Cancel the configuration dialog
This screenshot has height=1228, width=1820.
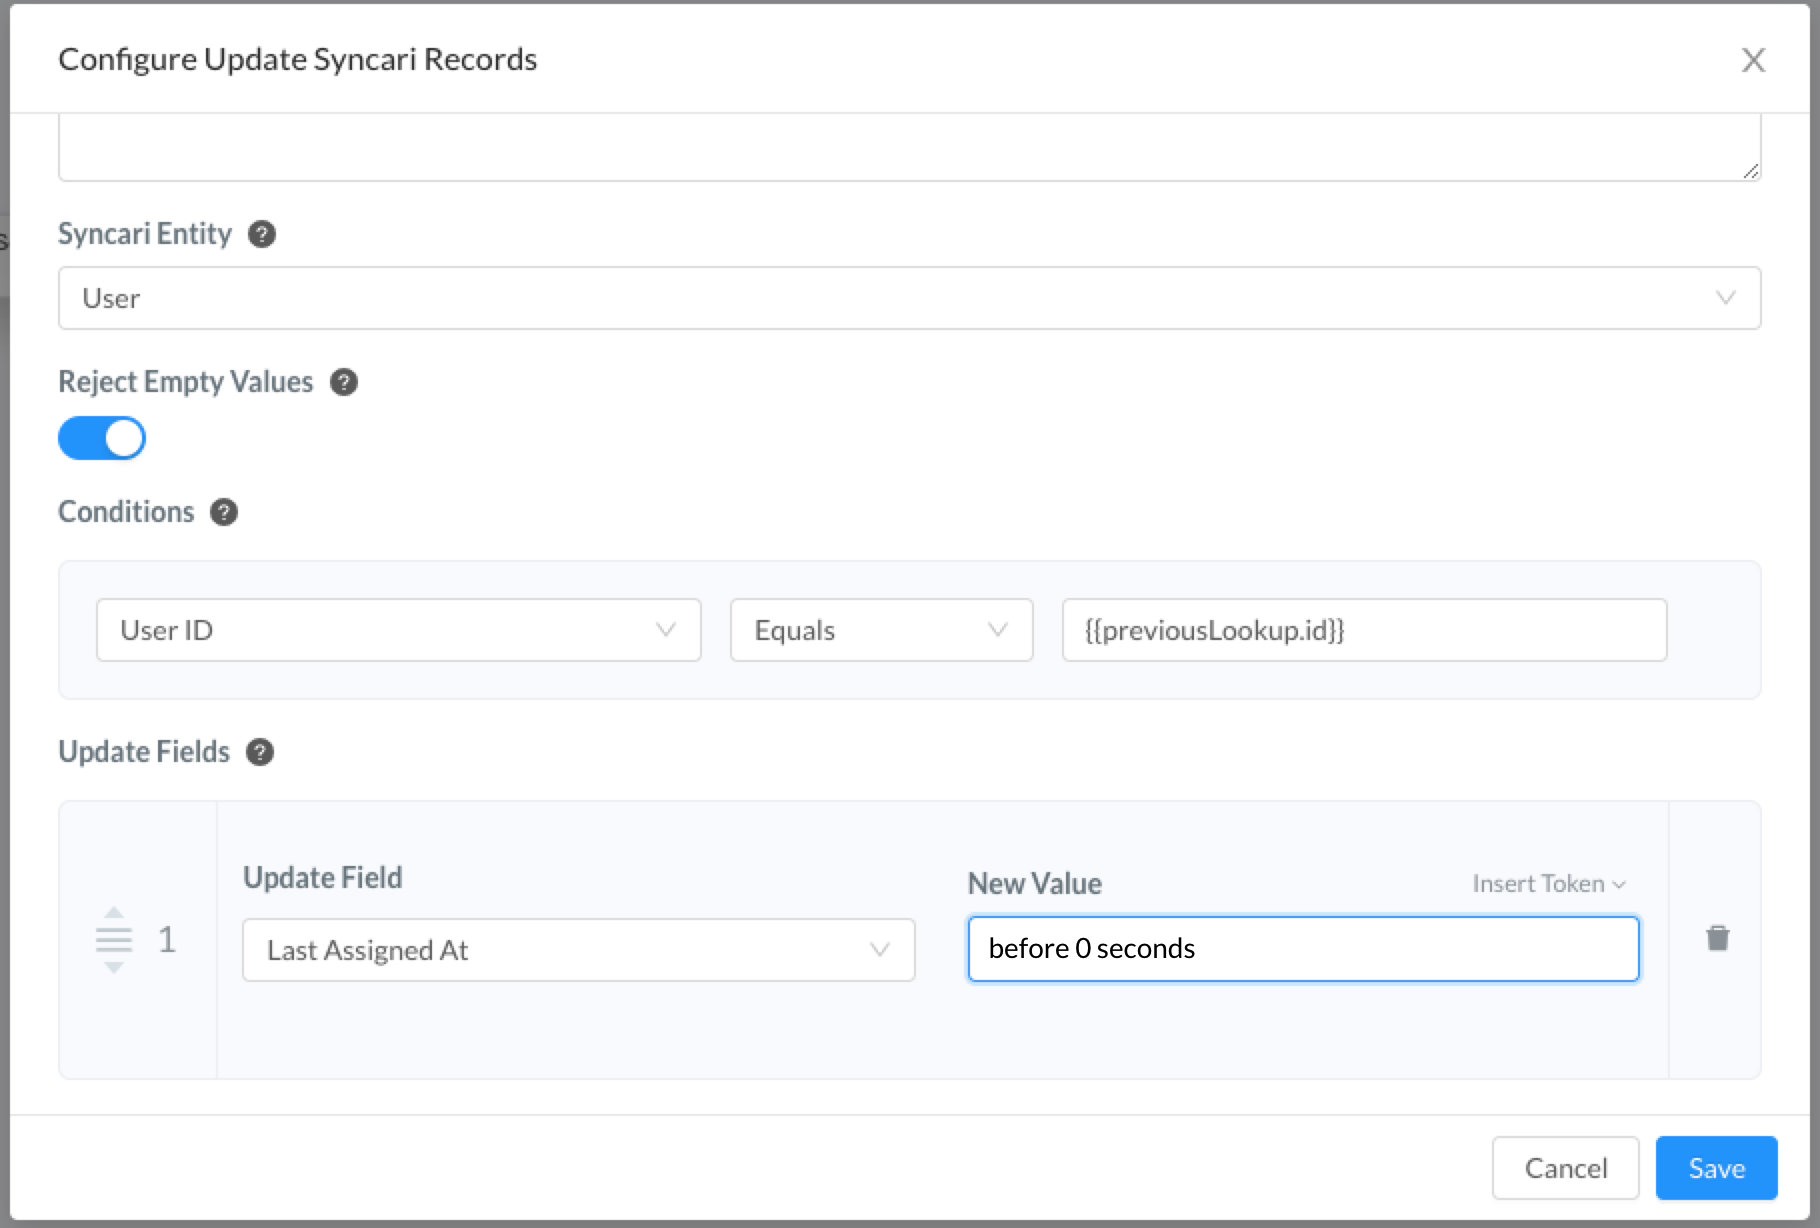[x=1565, y=1168]
